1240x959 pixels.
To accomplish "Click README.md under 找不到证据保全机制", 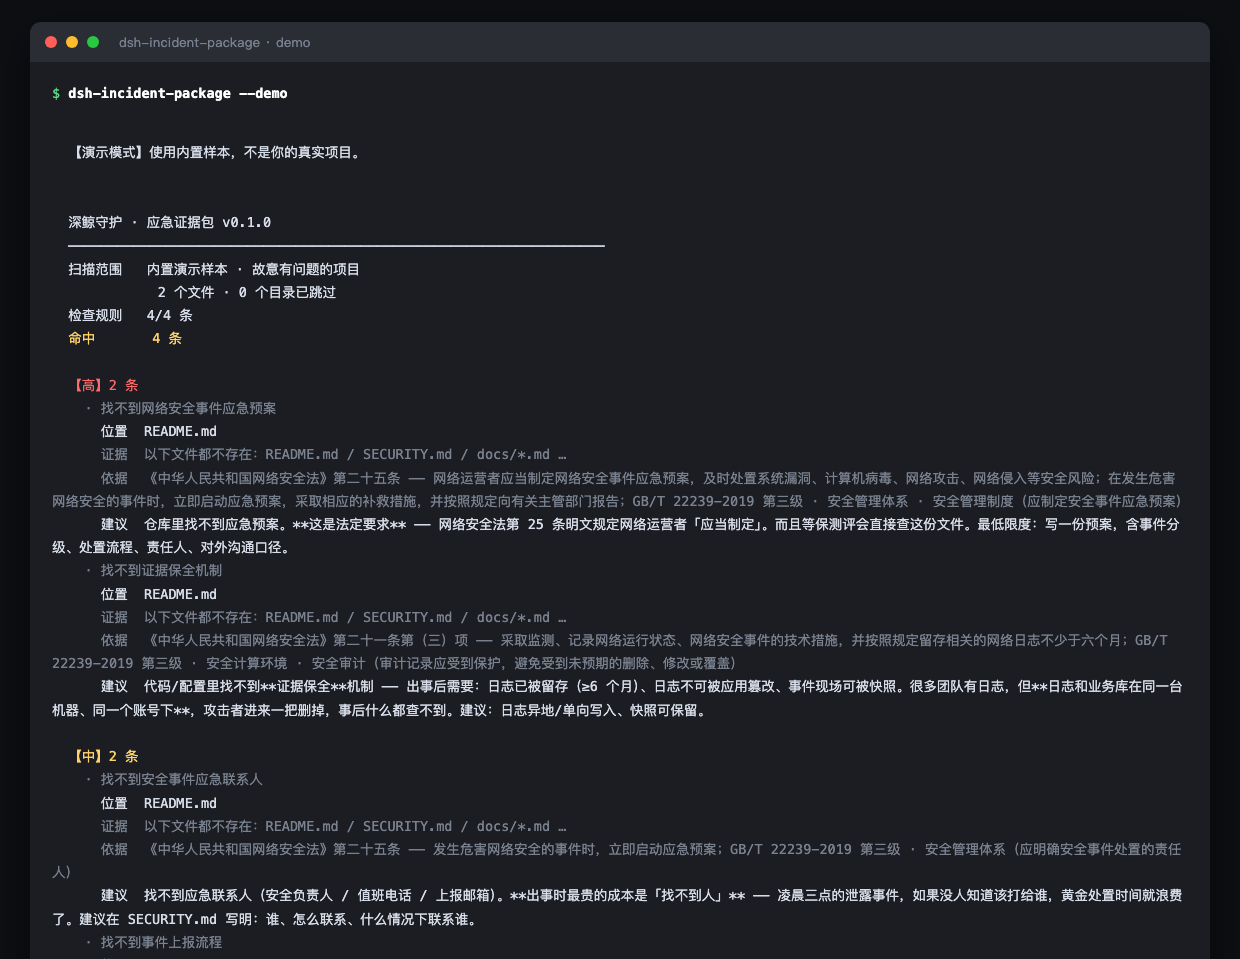I will (180, 594).
